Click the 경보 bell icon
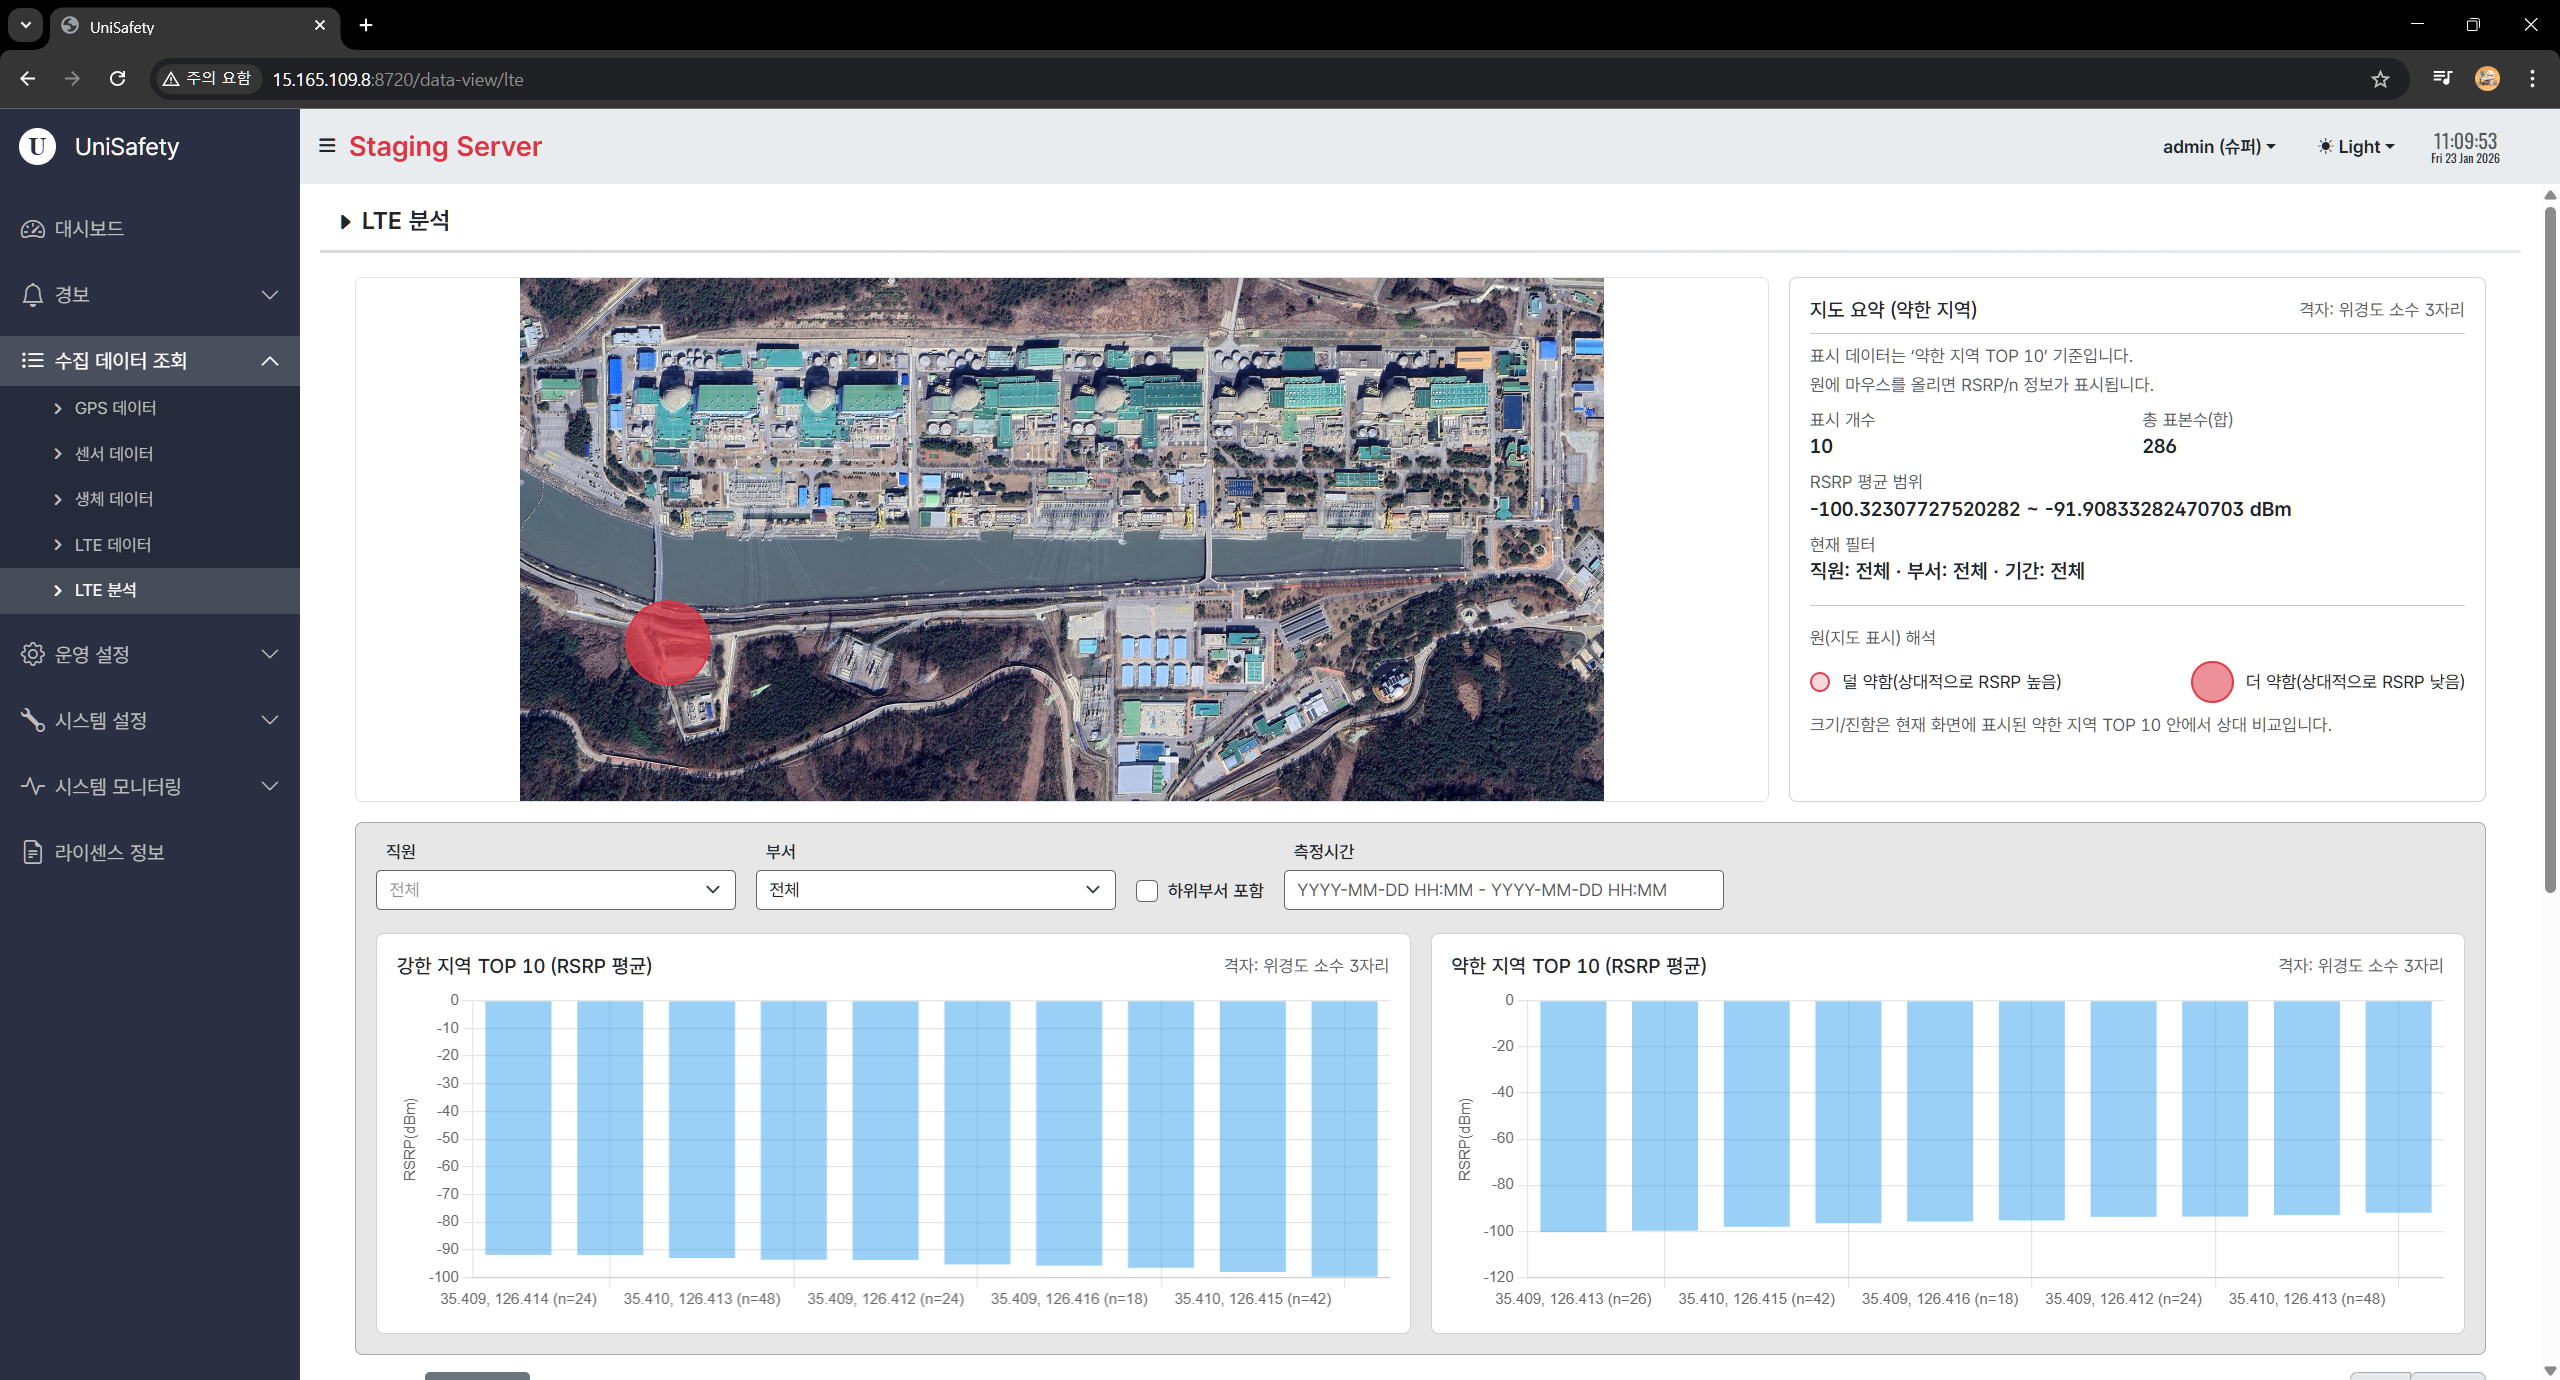 point(33,295)
